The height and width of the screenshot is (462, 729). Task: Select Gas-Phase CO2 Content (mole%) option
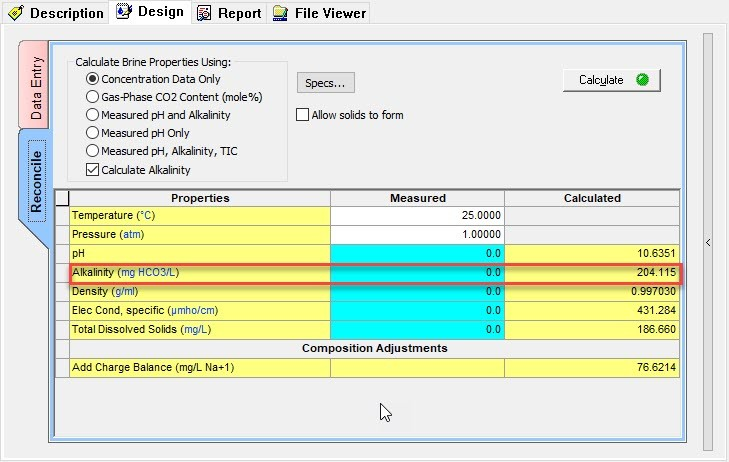point(174,97)
